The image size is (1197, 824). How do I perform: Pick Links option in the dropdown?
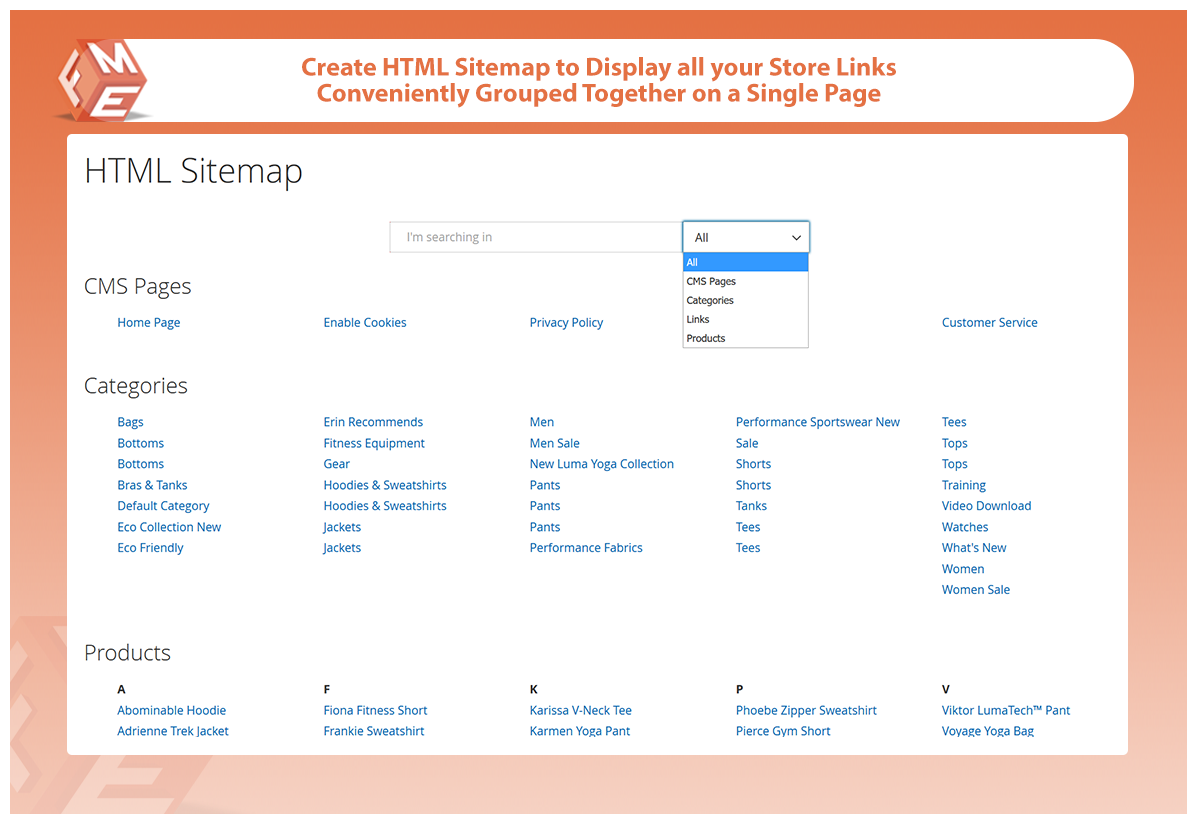(x=698, y=320)
